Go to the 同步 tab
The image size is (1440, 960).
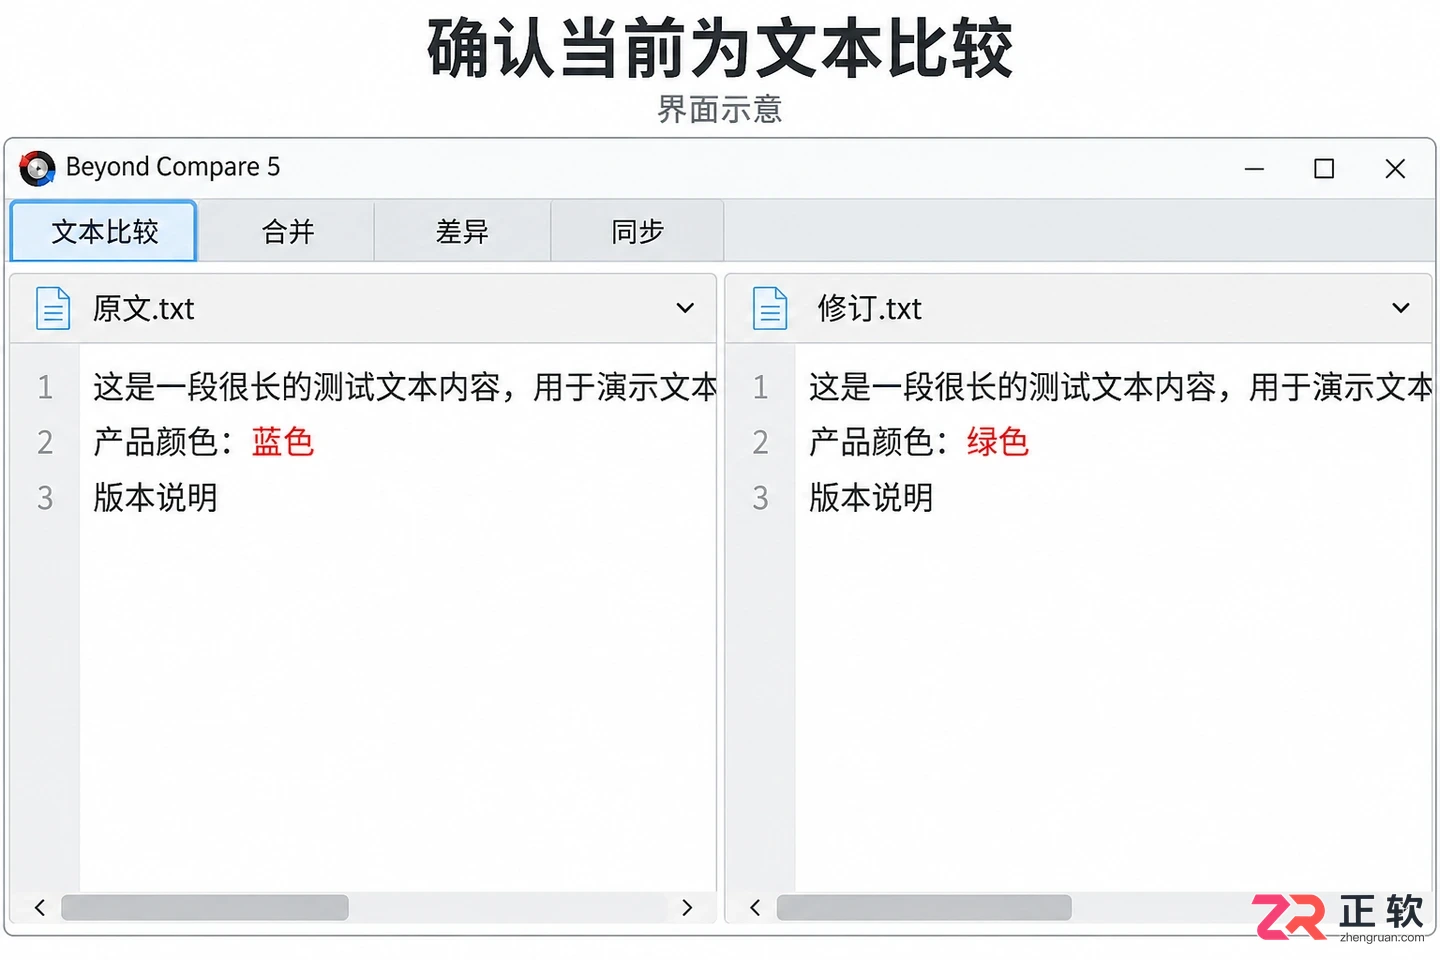click(637, 232)
